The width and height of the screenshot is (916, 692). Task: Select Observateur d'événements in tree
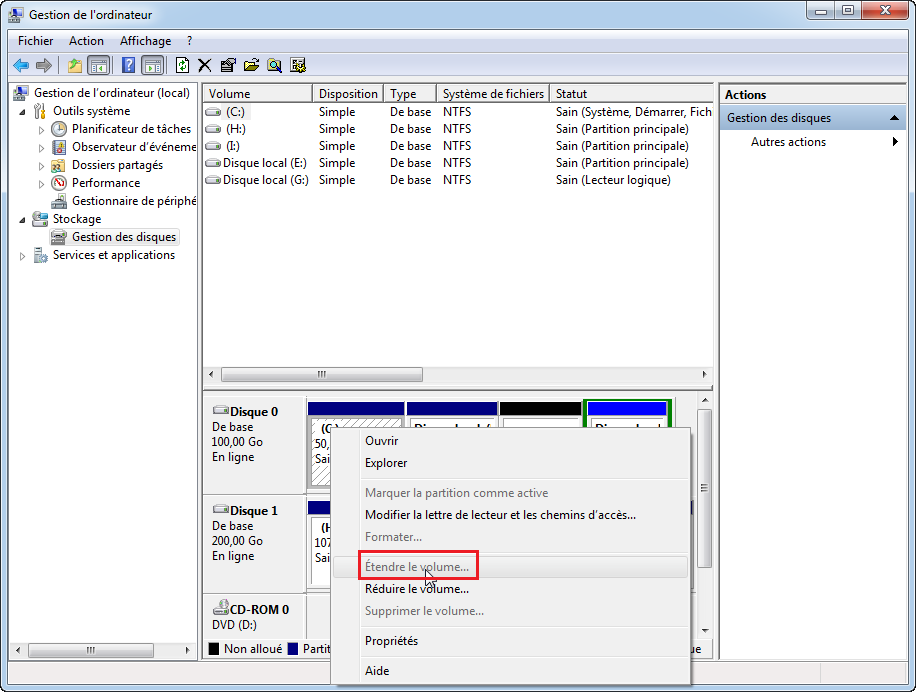[x=134, y=147]
